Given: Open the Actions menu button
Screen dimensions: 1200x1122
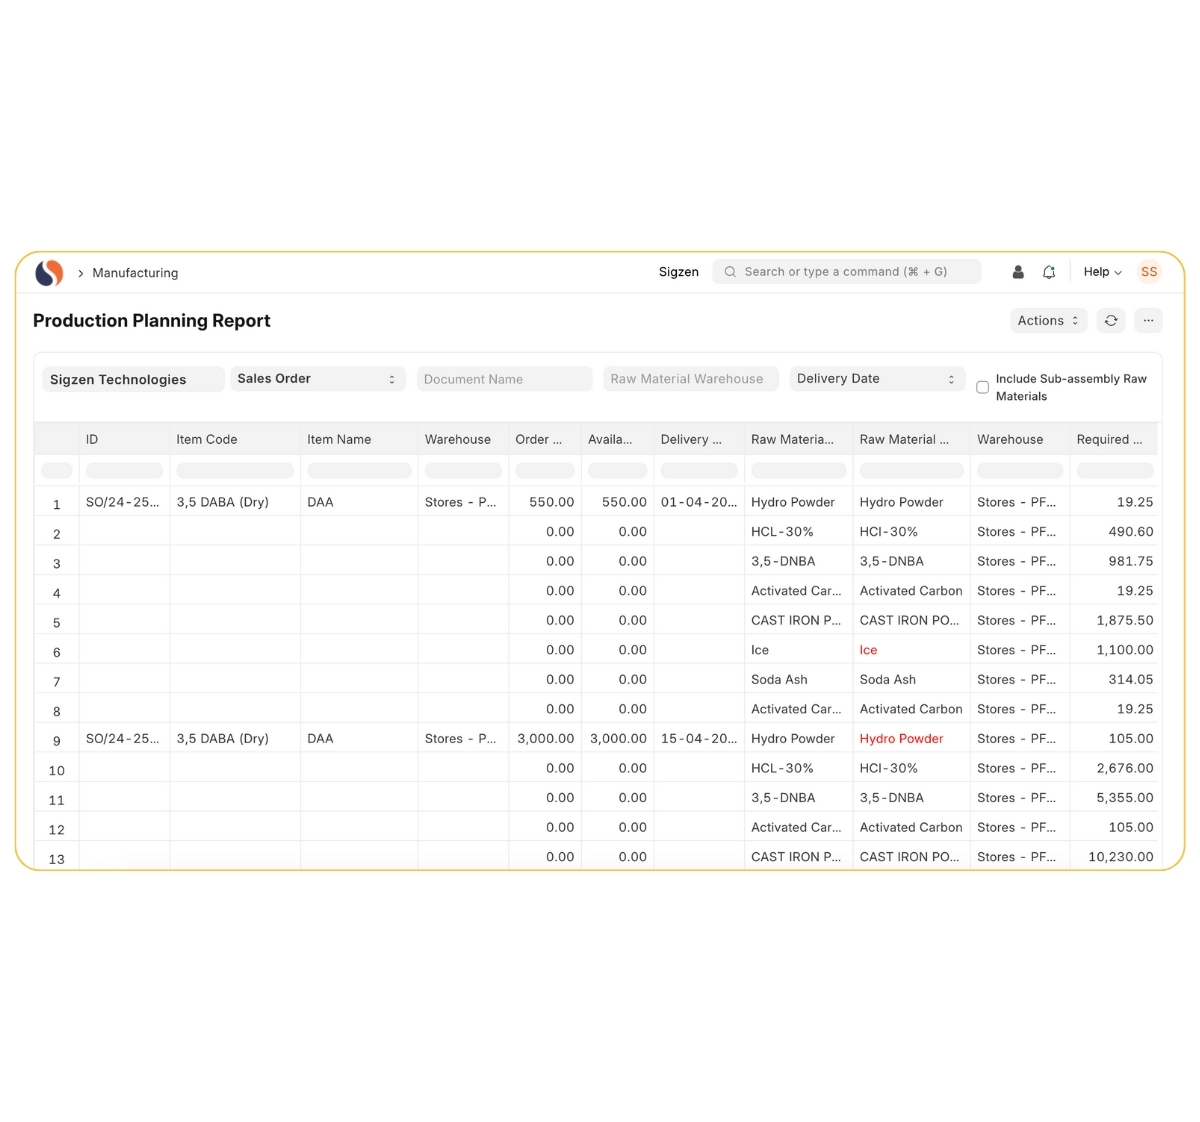Looking at the screenshot, I should tap(1048, 321).
